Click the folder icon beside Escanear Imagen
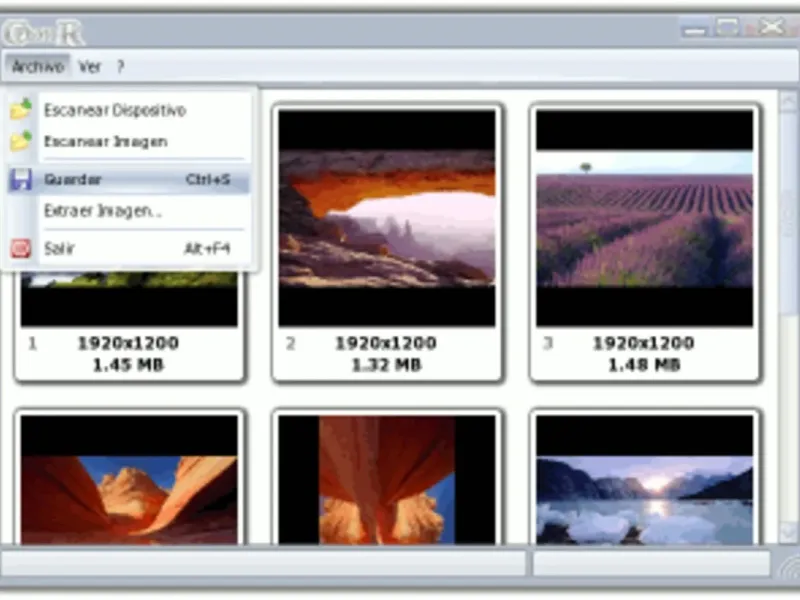The height and width of the screenshot is (600, 800). [x=21, y=141]
